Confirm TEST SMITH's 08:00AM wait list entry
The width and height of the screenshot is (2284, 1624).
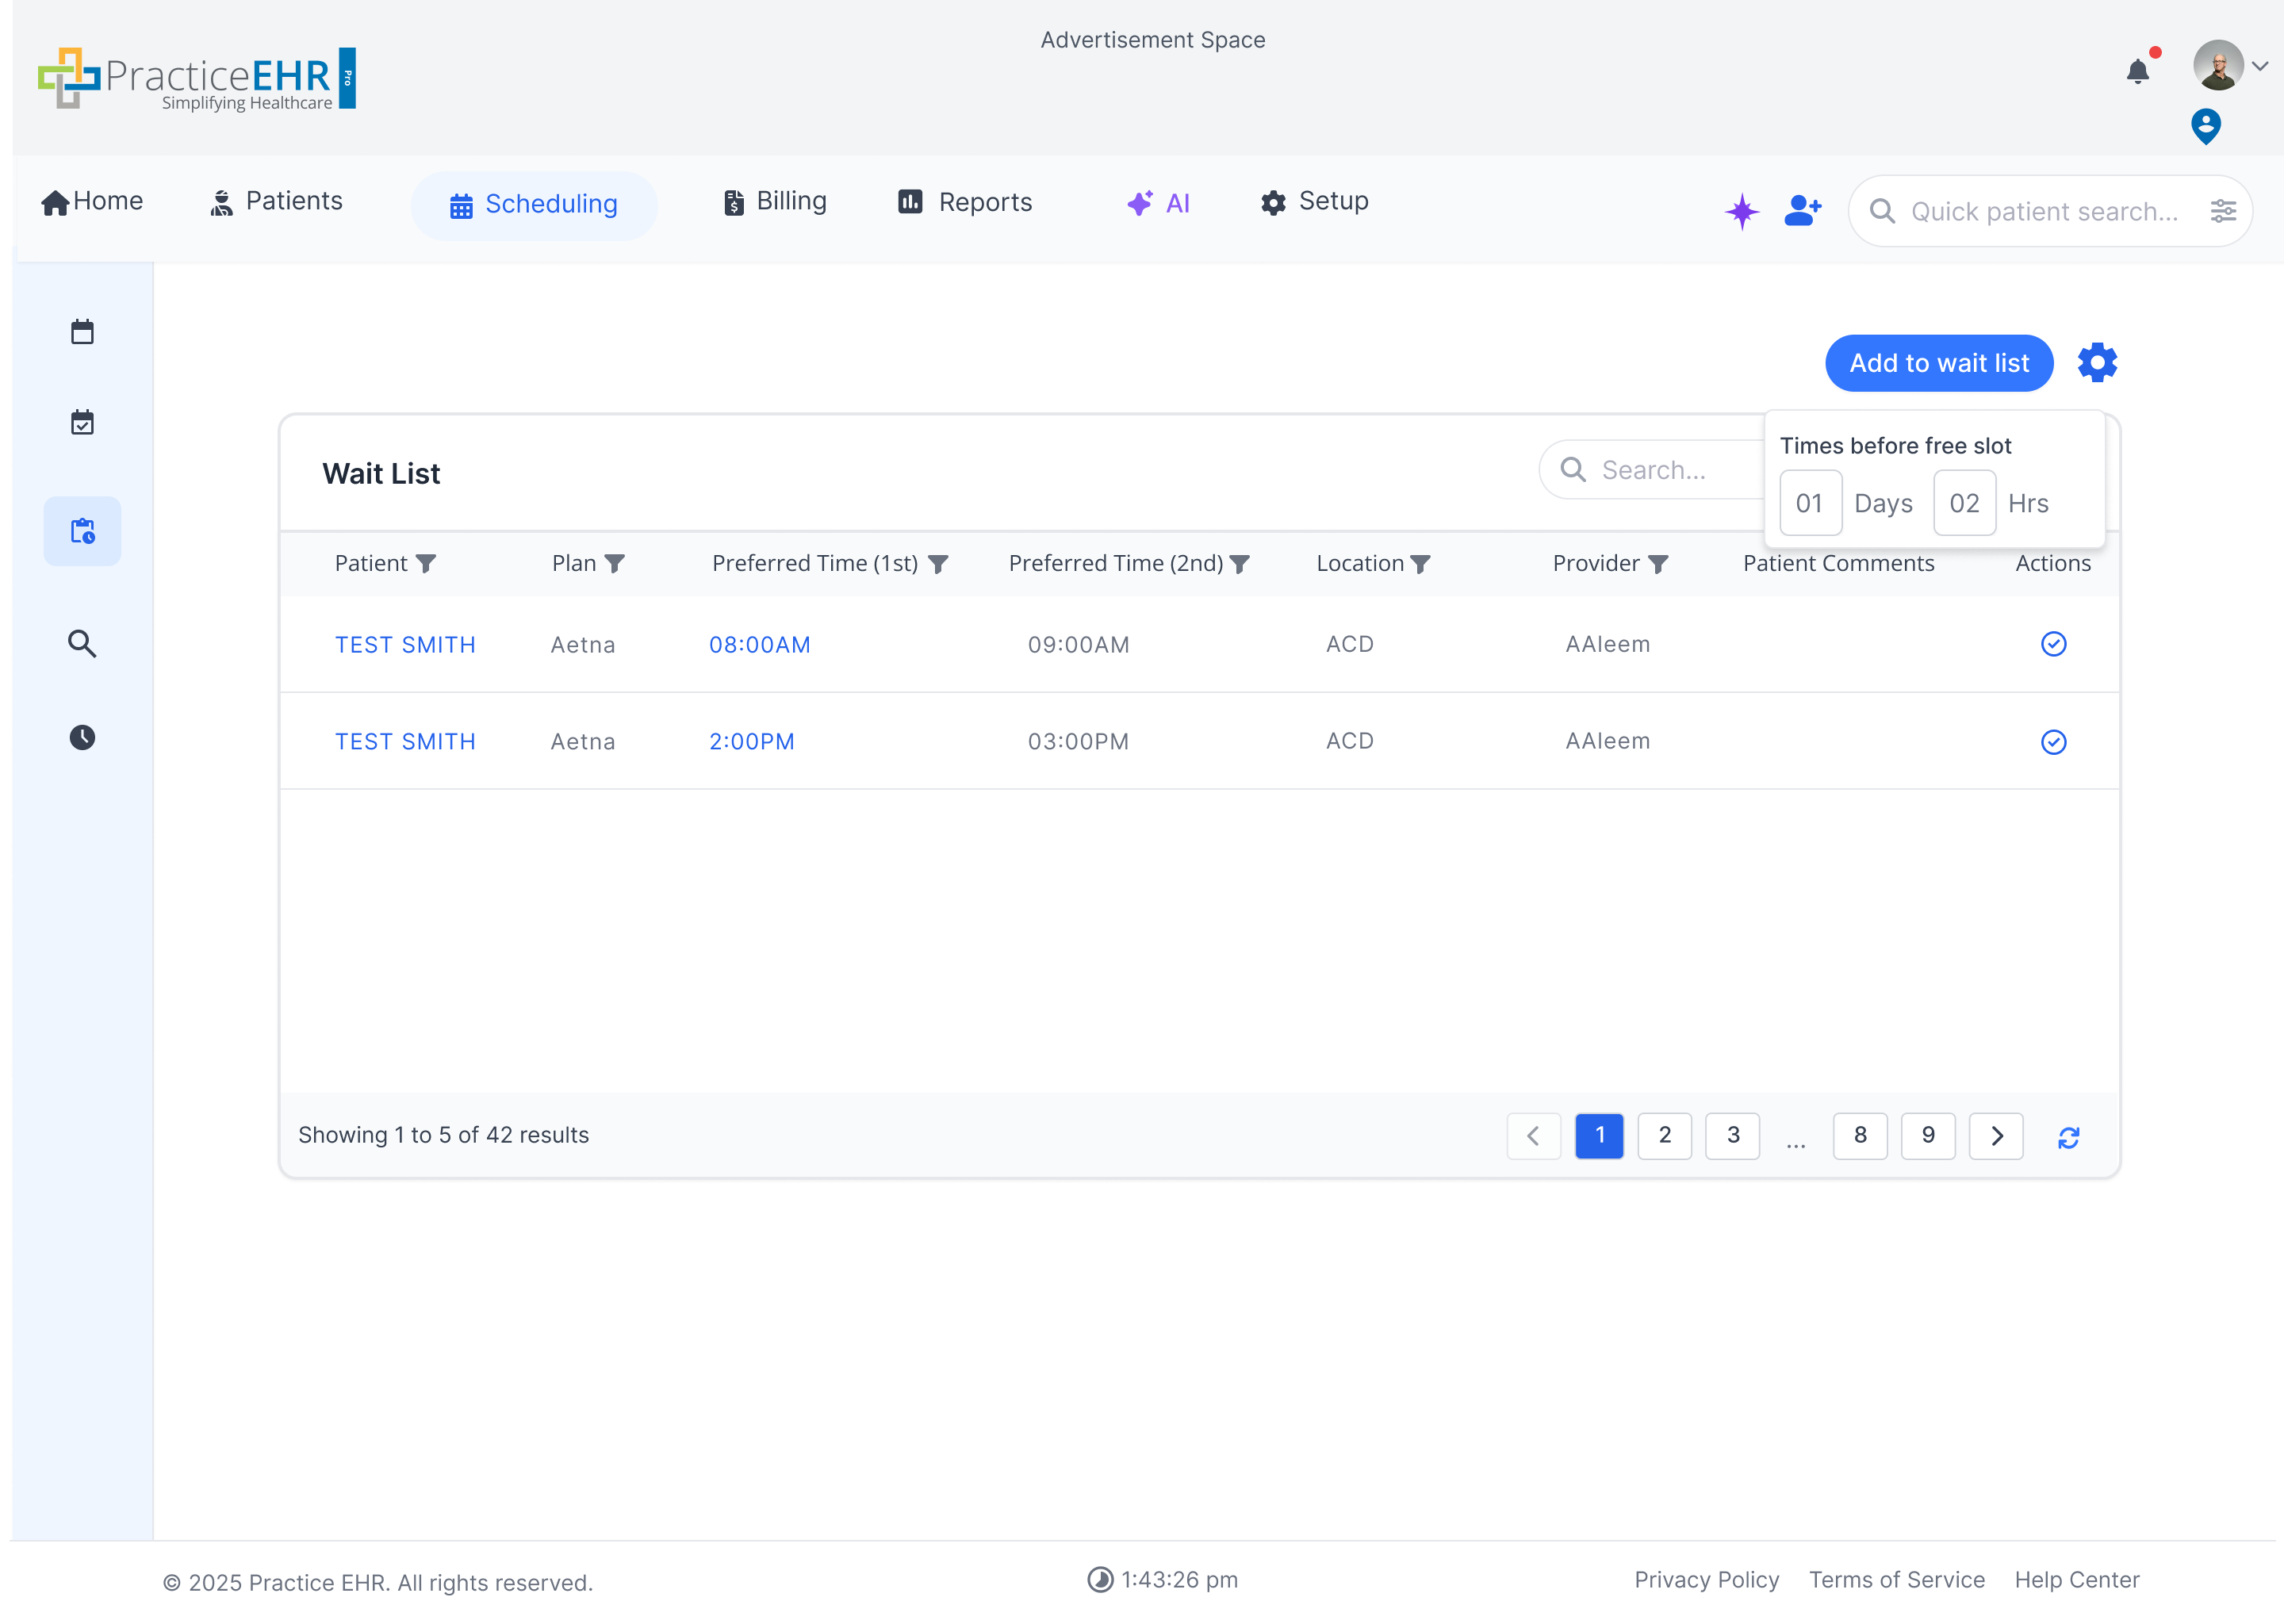coord(2054,644)
